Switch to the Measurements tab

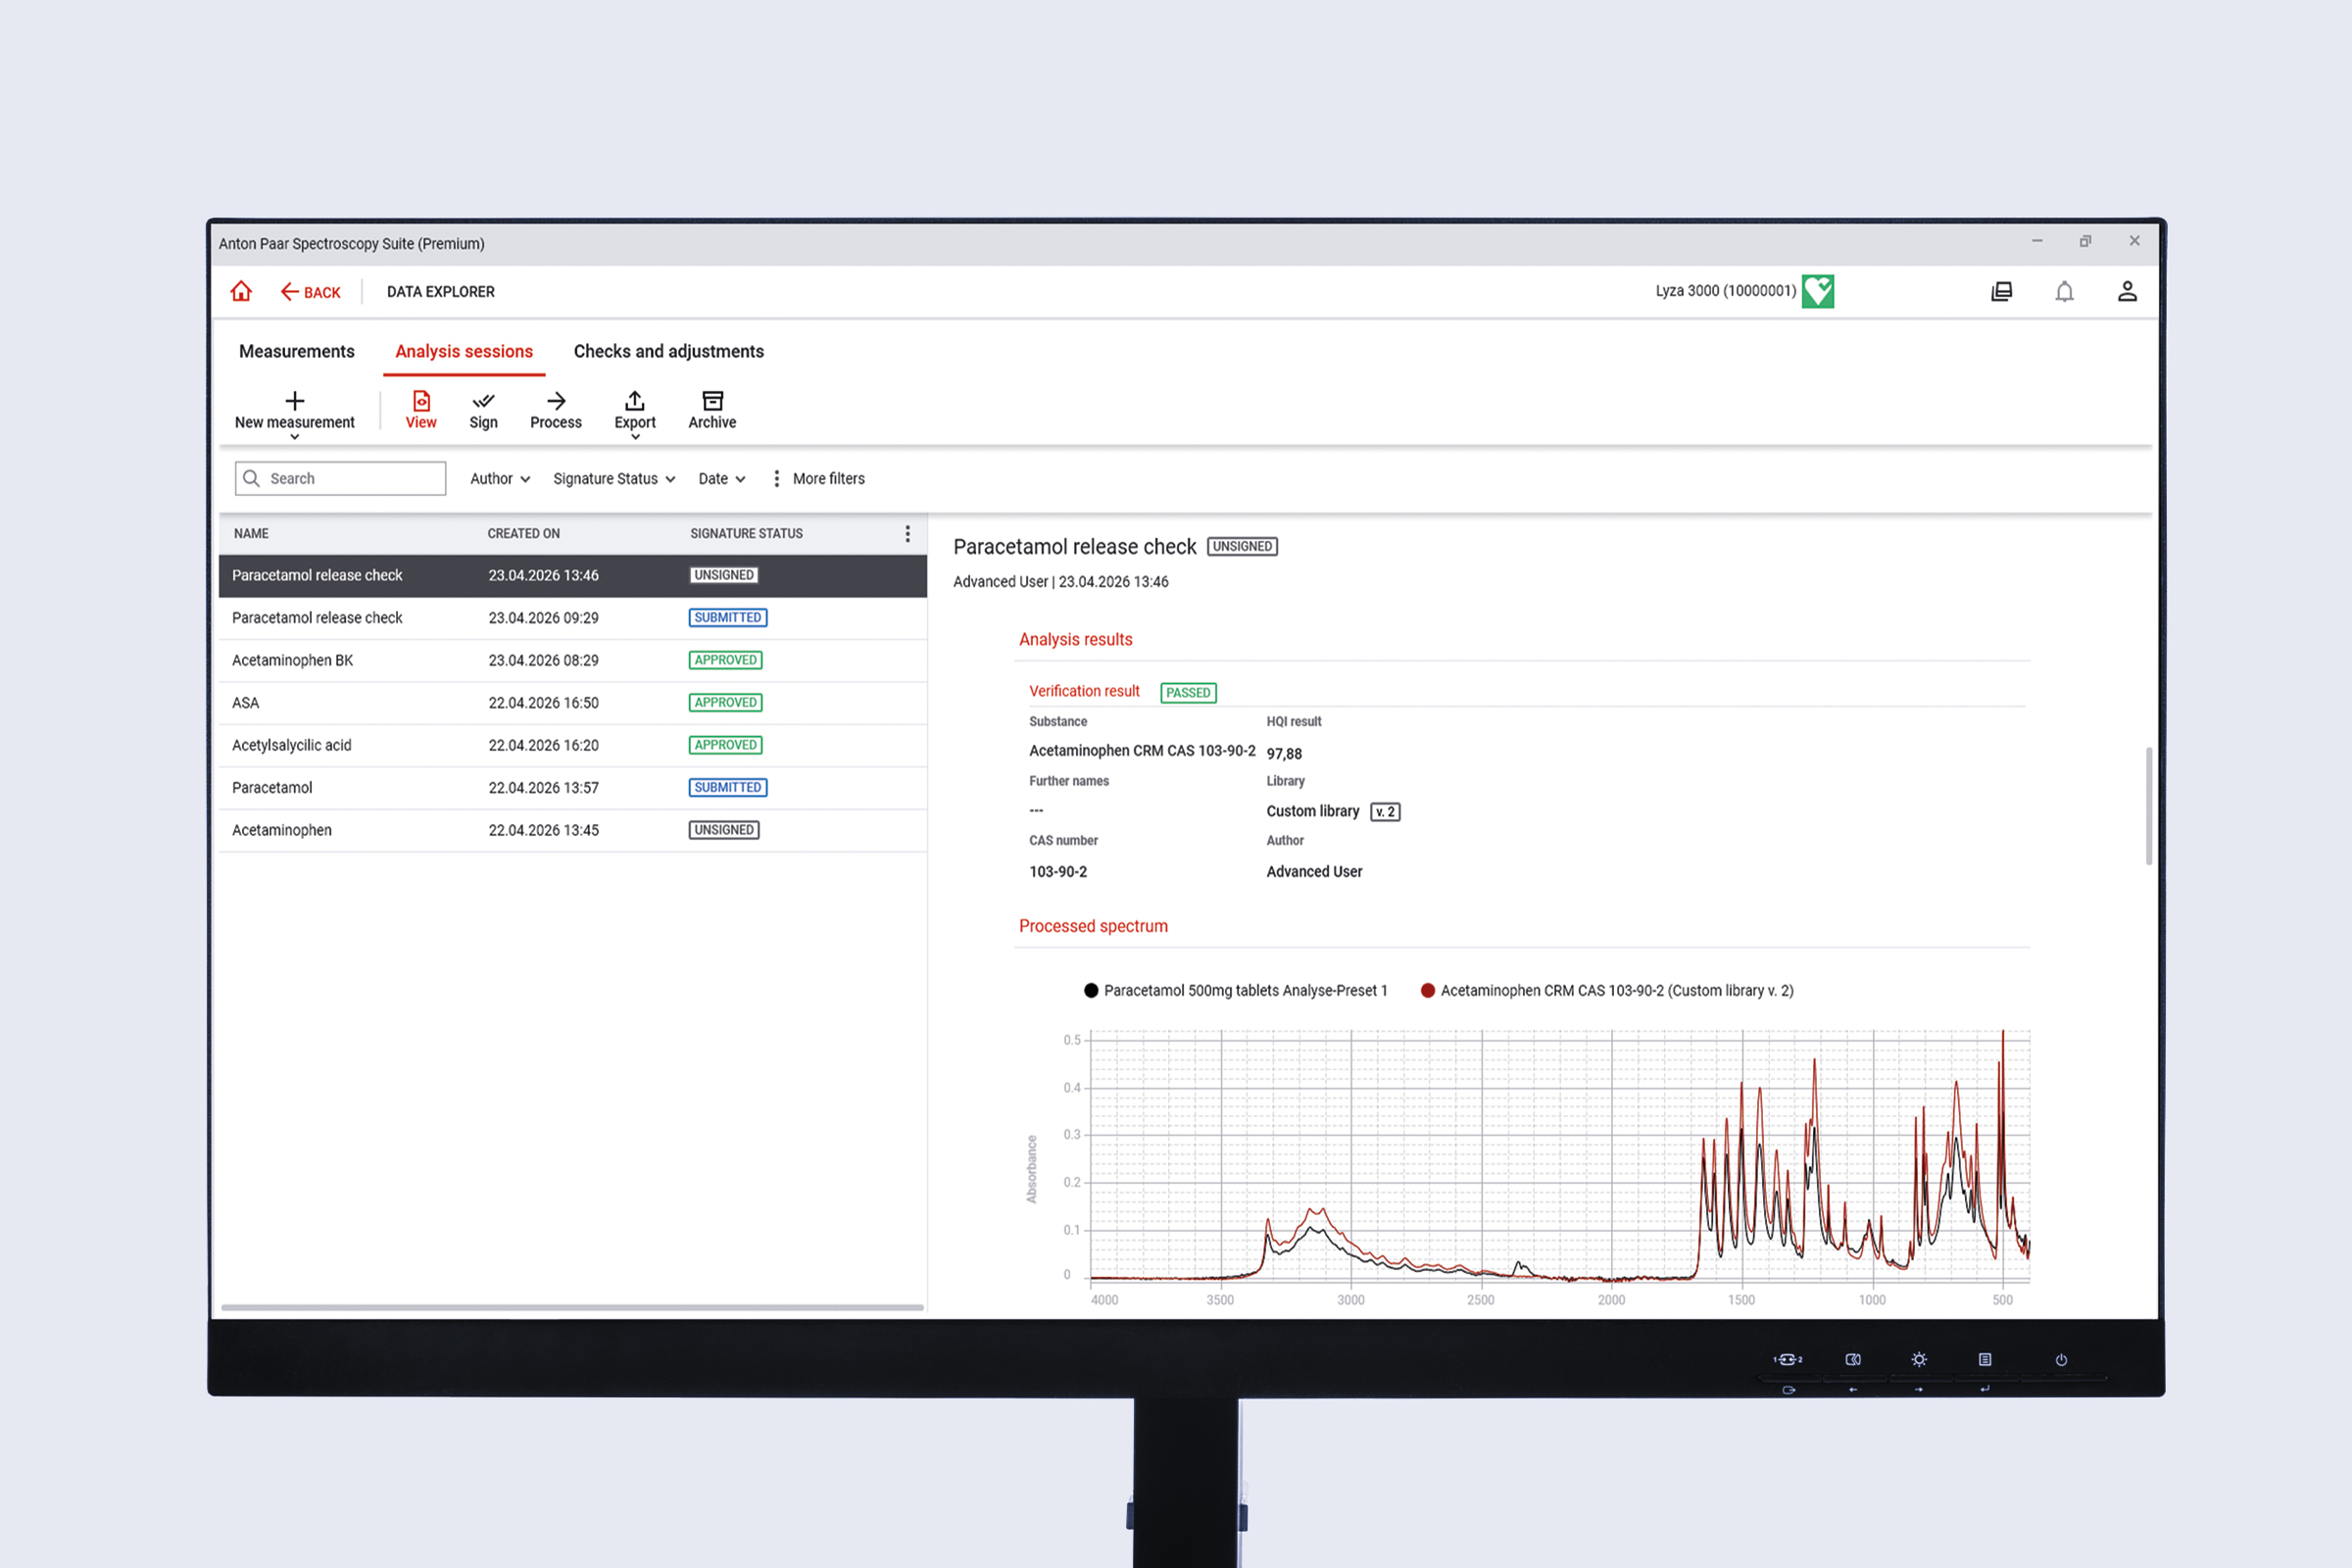click(x=297, y=351)
